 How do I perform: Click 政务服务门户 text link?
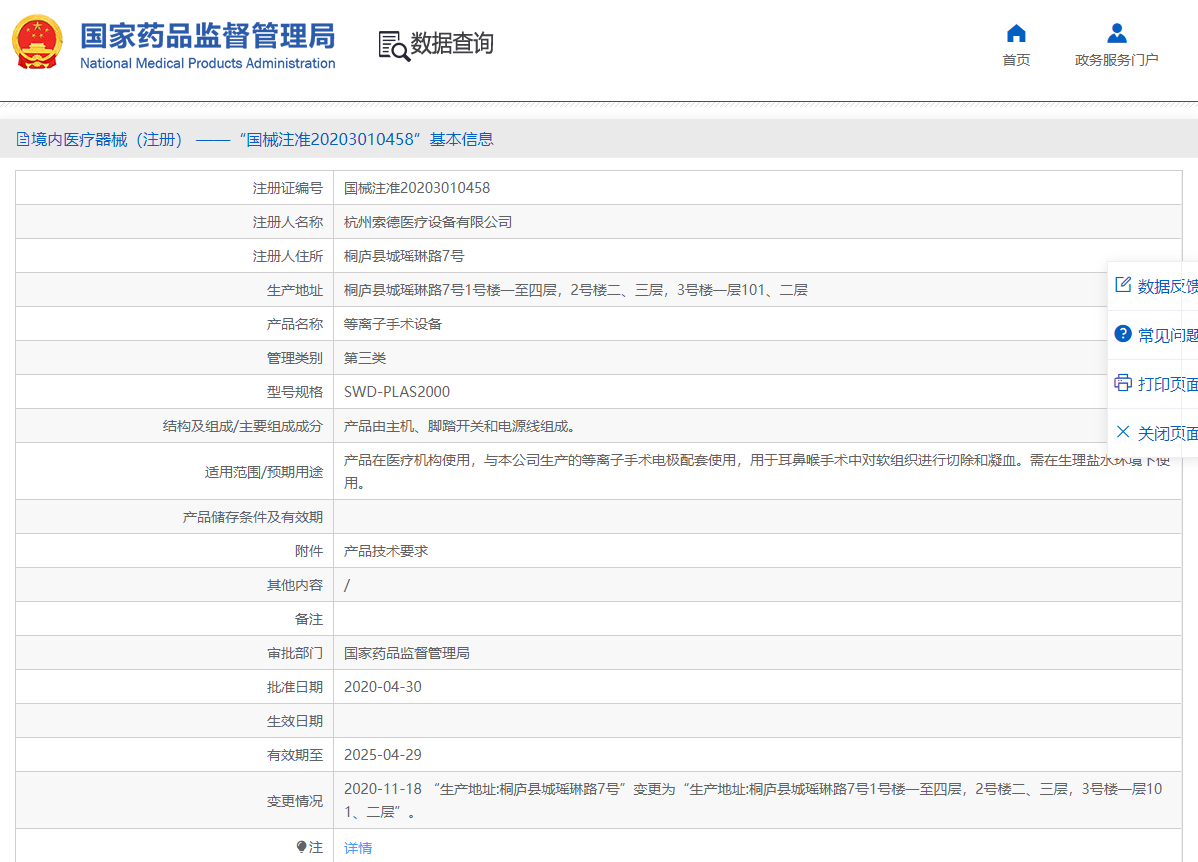point(1116,60)
